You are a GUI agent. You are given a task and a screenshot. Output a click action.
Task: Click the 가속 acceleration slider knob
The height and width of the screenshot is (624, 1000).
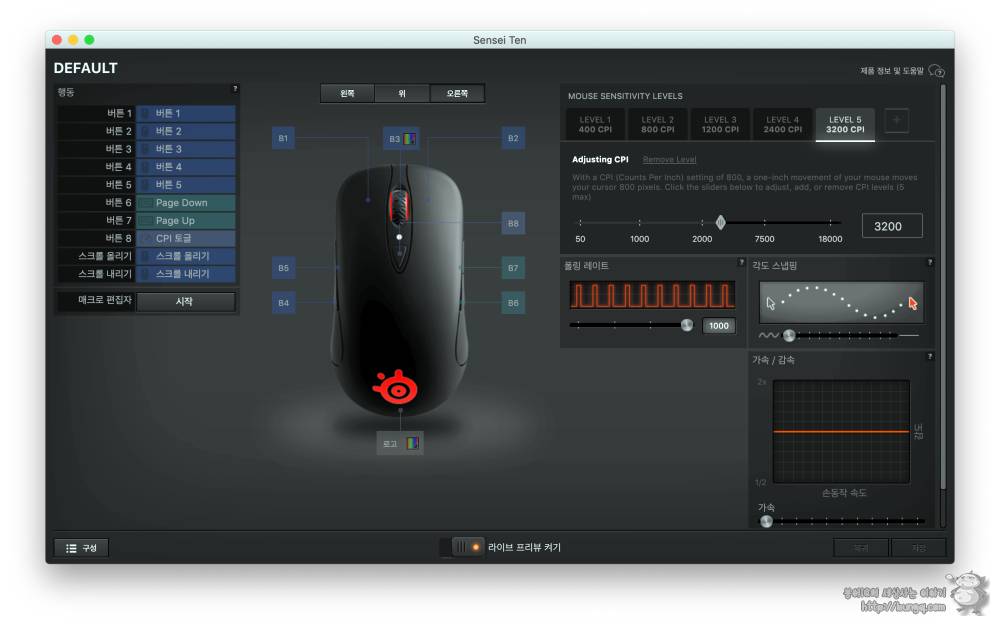point(767,521)
